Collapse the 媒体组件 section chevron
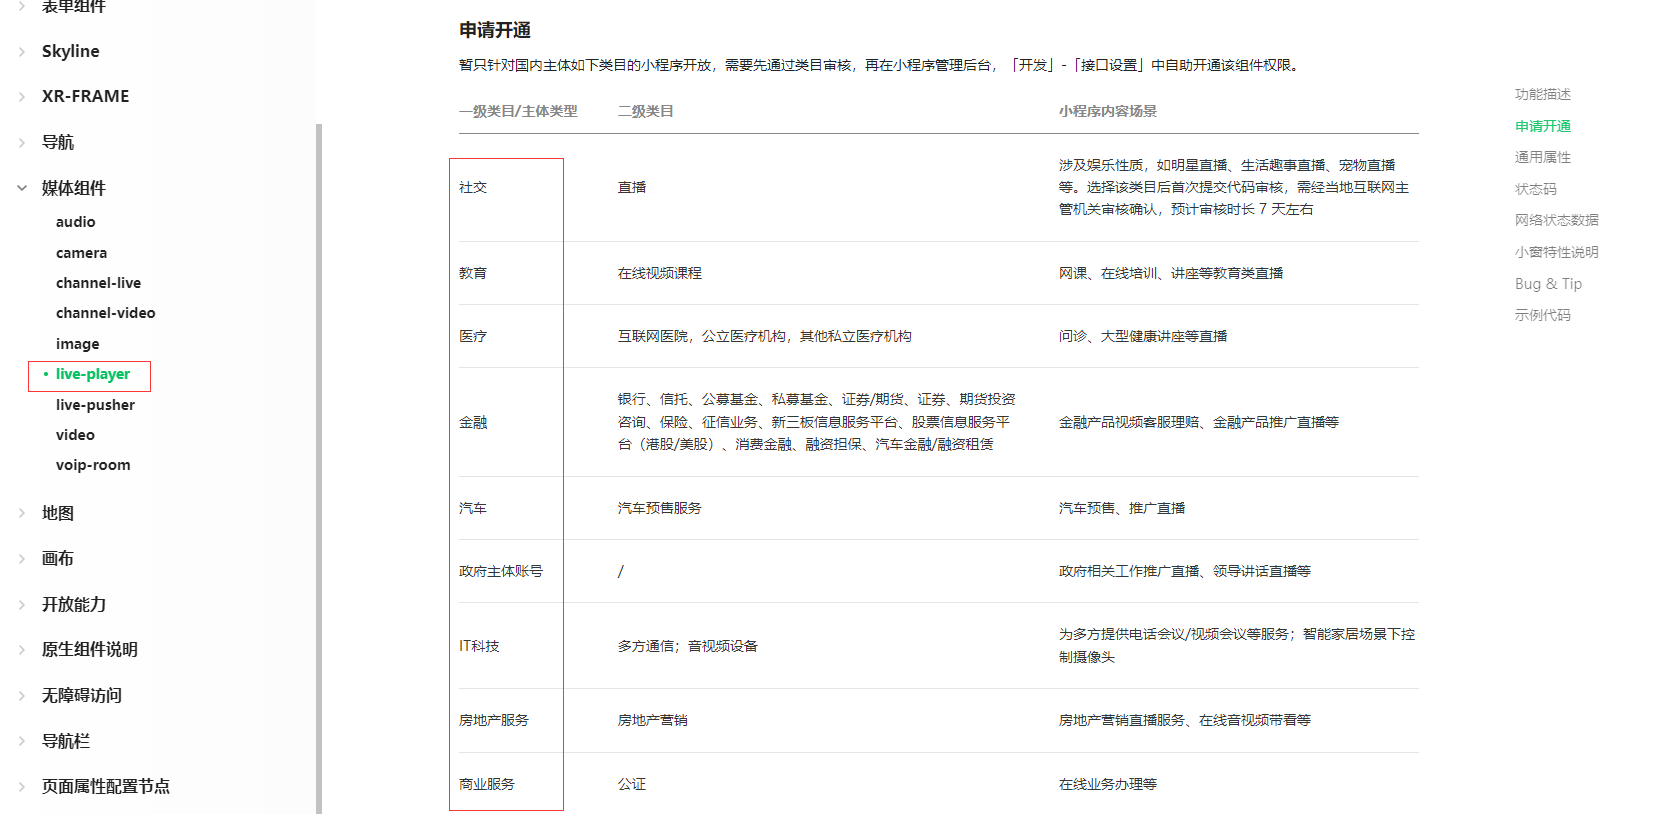 point(22,188)
